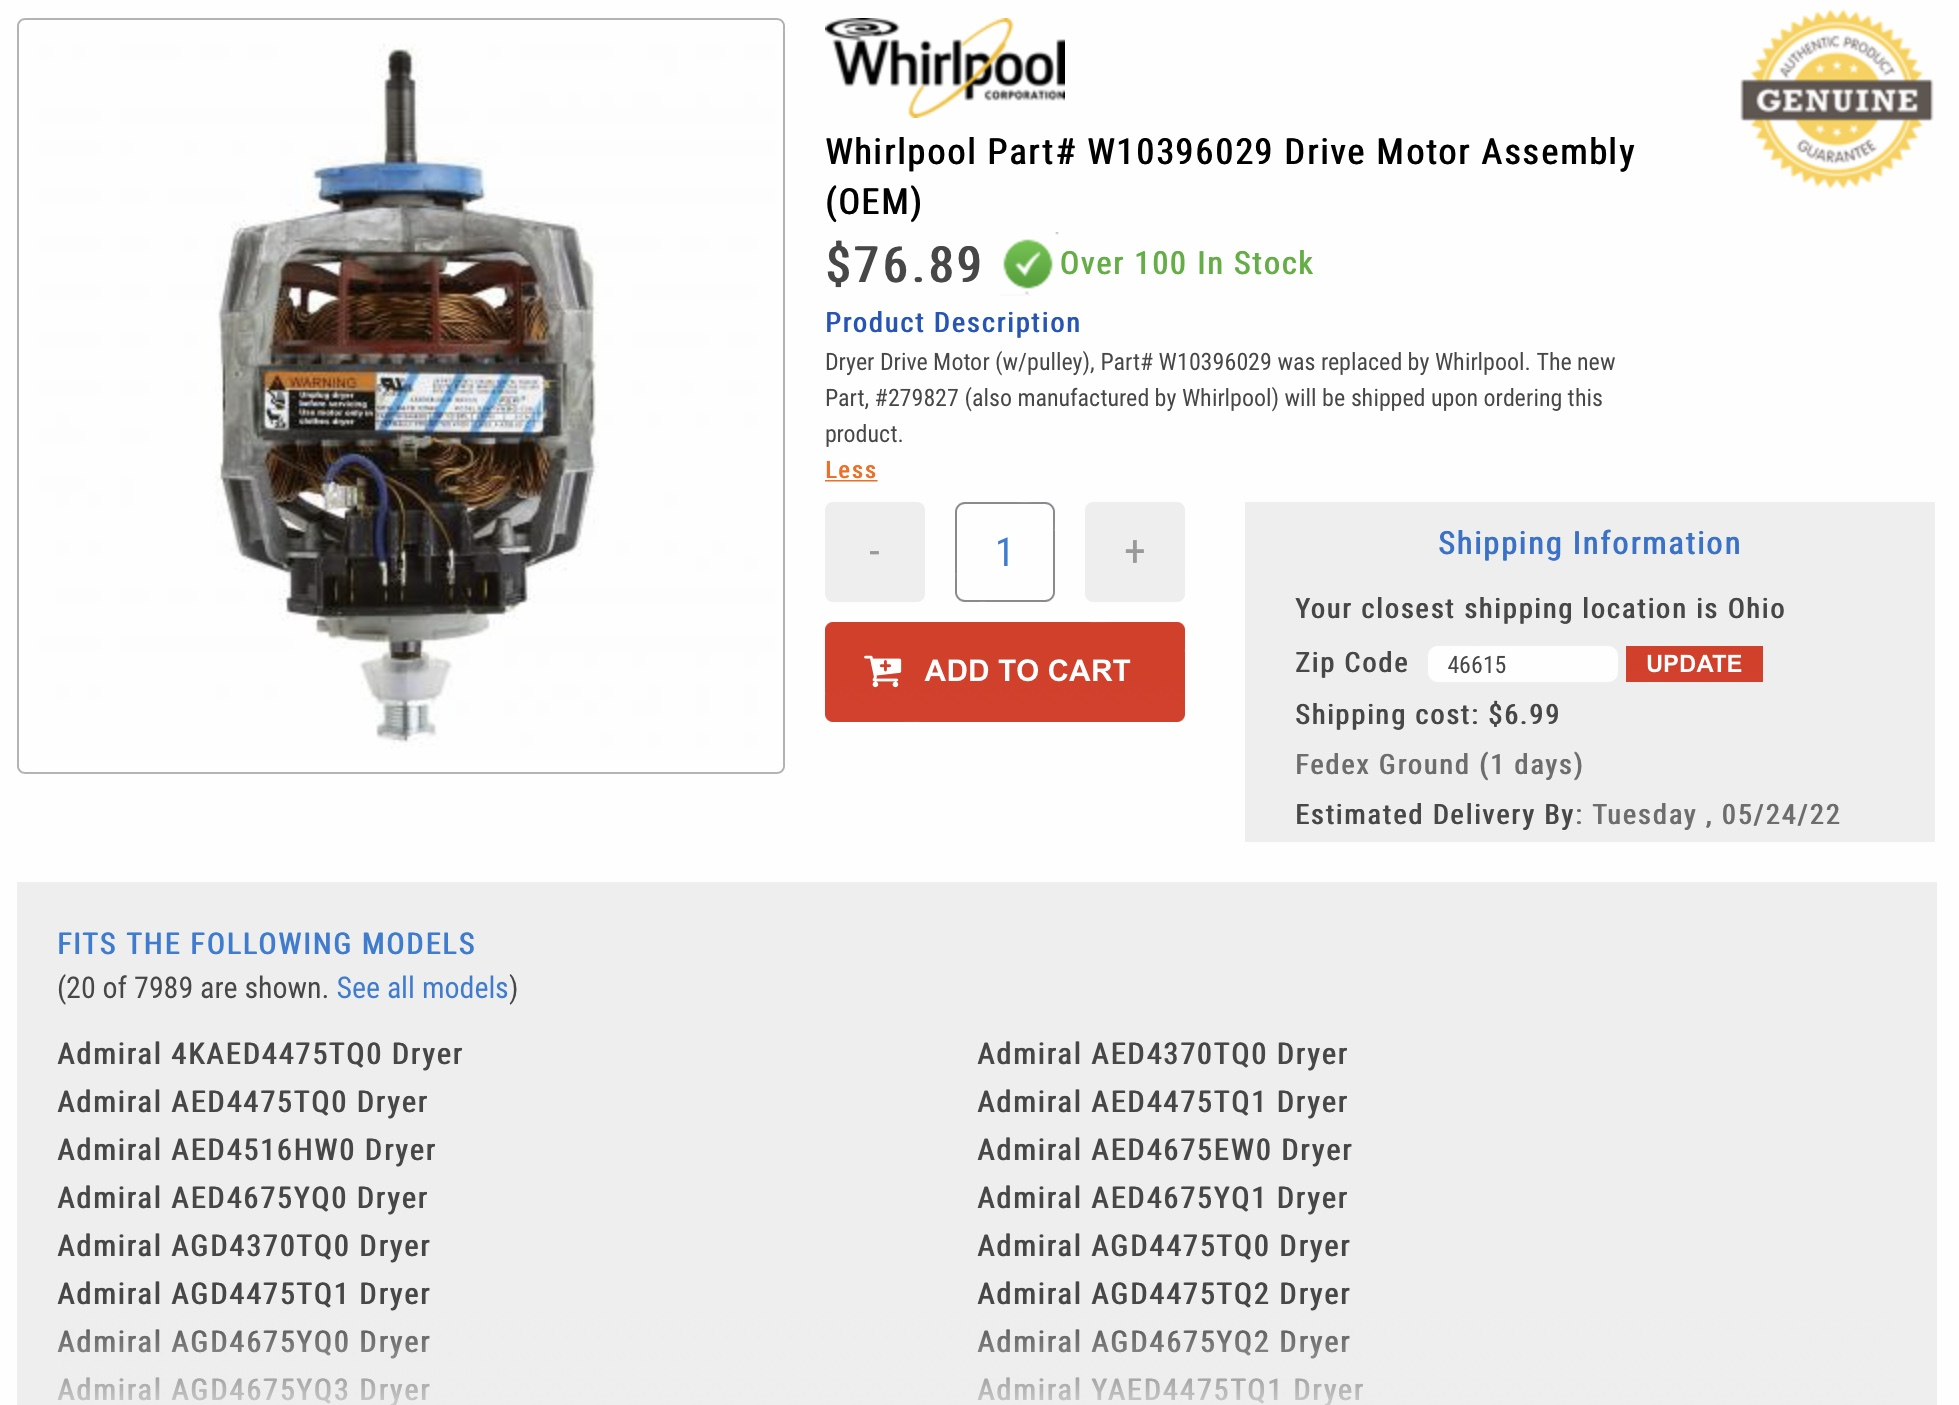
Task: Click the green in-stock checkmark icon
Action: tap(1027, 264)
